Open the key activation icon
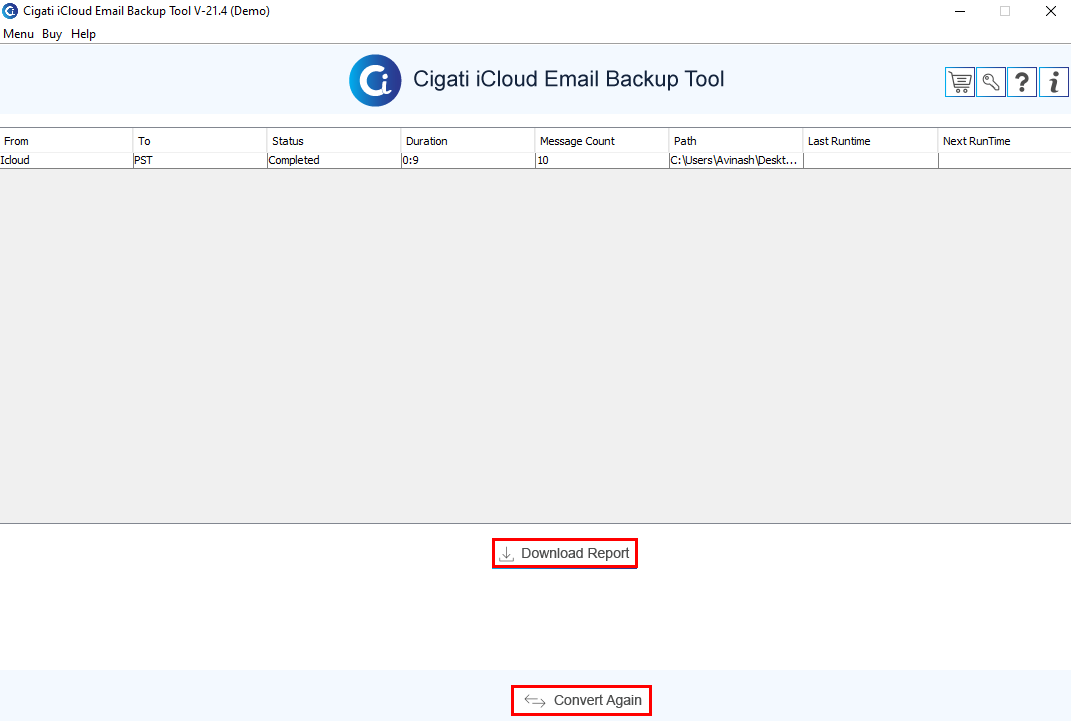The height and width of the screenshot is (721, 1071). click(x=991, y=82)
